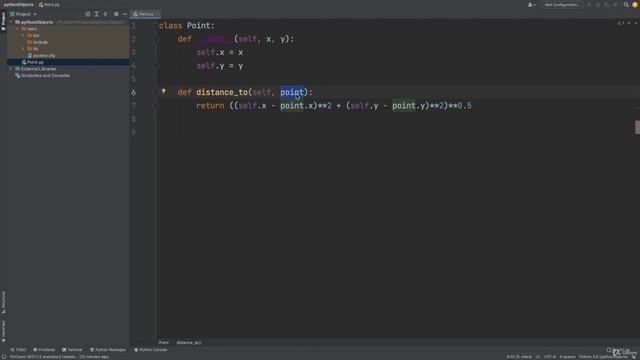Fold the distance_to method using gutter marker

156,92
